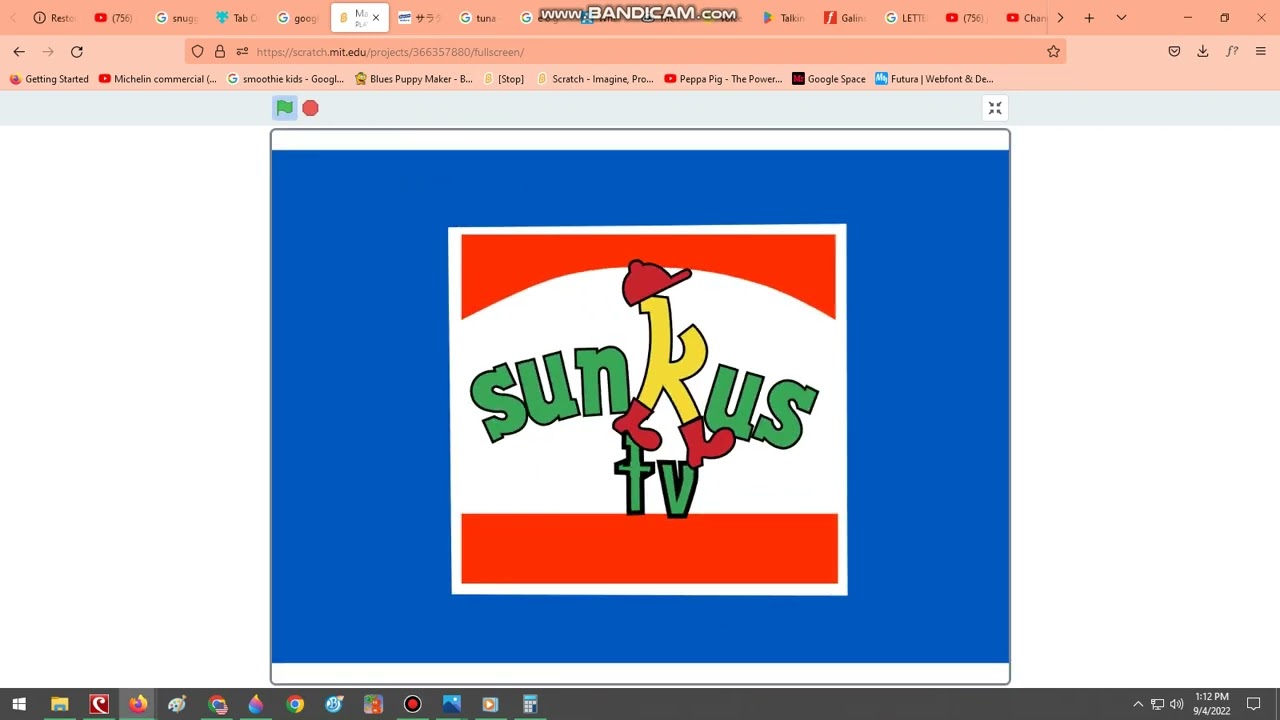Image resolution: width=1280 pixels, height=720 pixels.
Task: Open the Scratch - Imagine, Pro... bookmark
Action: (595, 79)
